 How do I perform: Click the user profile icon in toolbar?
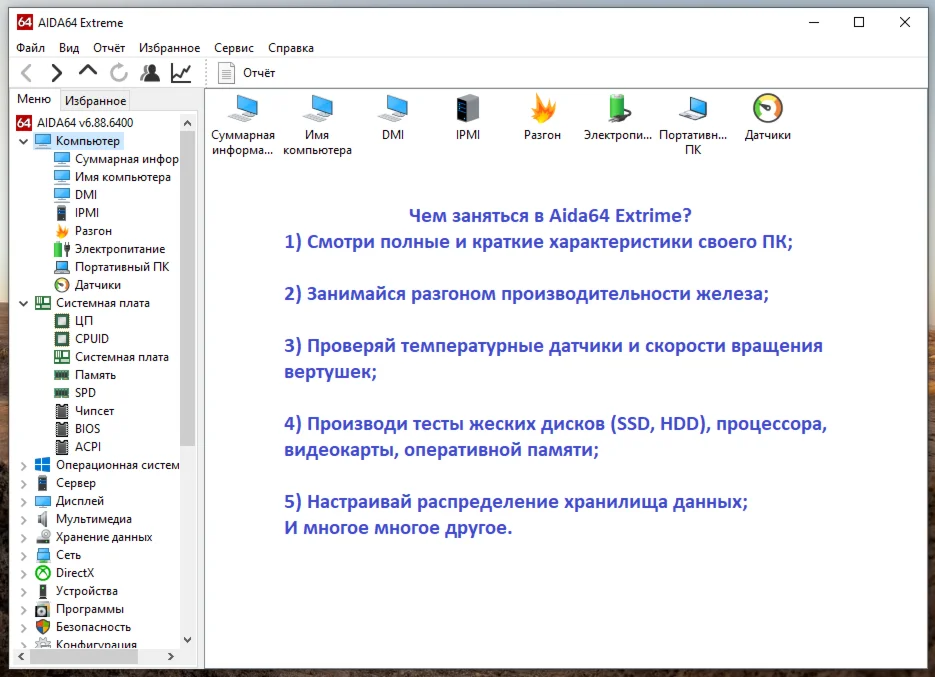pos(150,72)
